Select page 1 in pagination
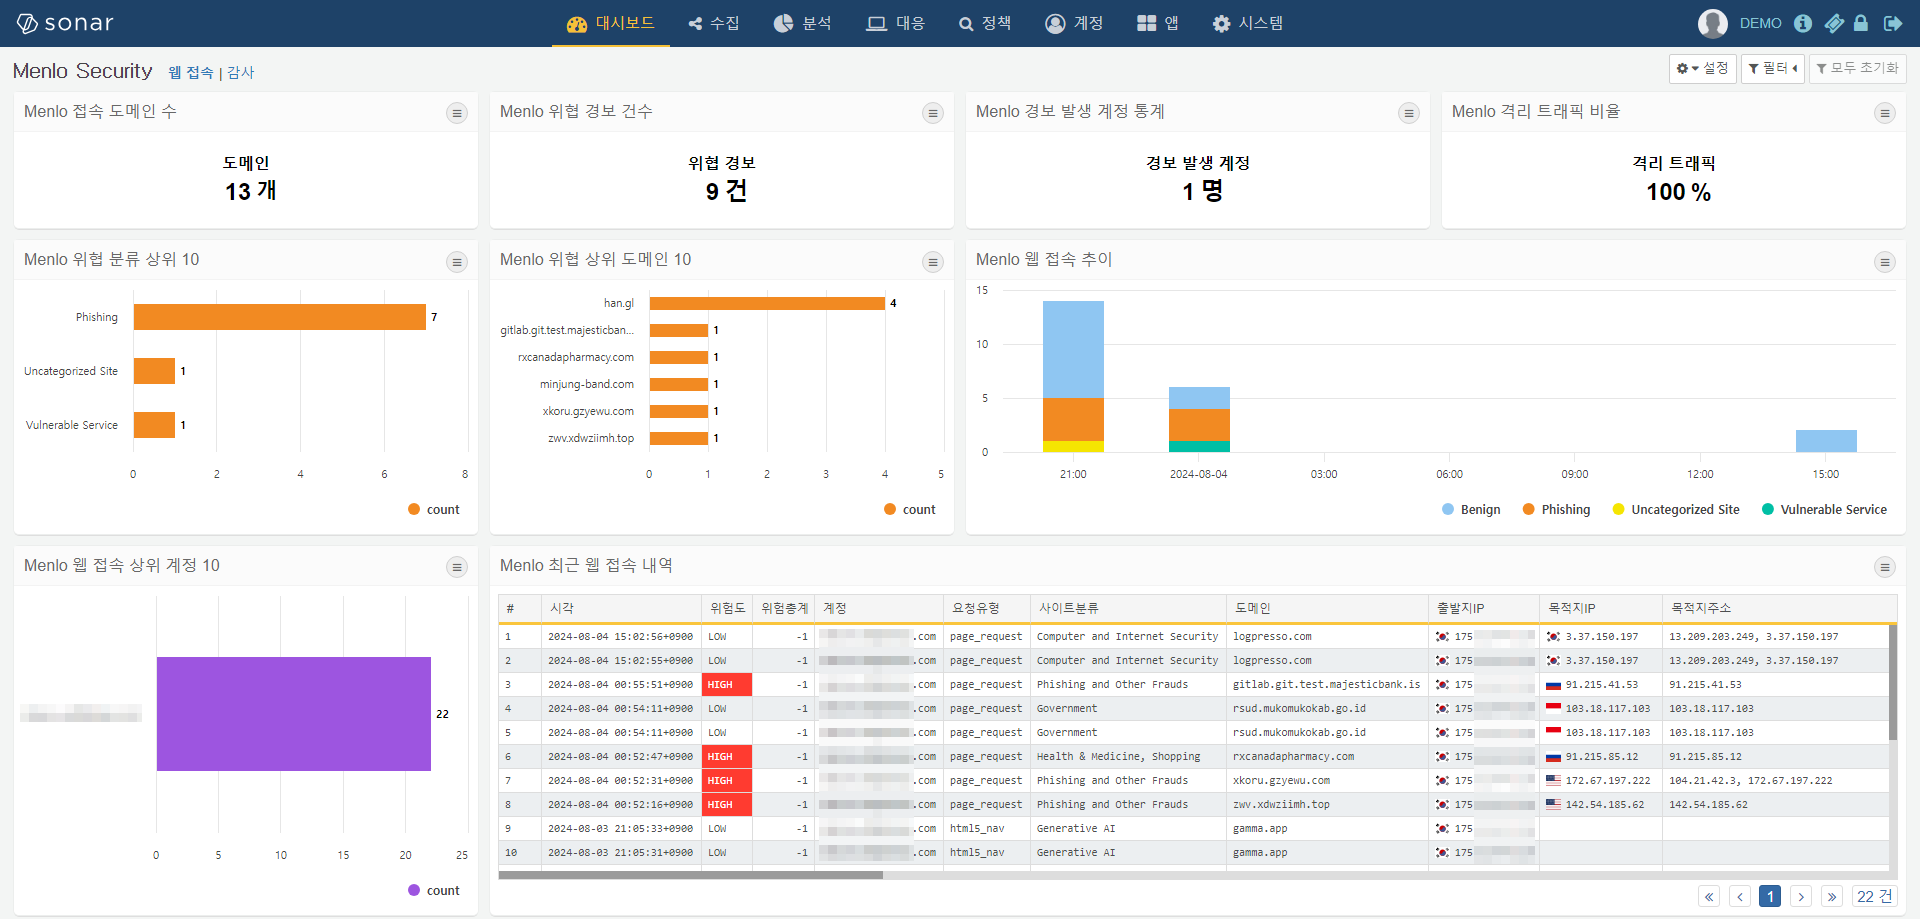1920x919 pixels. point(1770,896)
